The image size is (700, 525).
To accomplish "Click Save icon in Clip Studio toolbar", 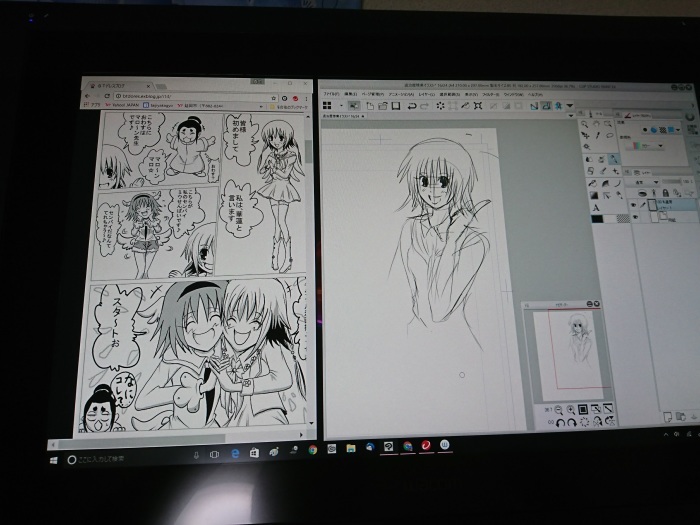I will pyautogui.click(x=396, y=106).
